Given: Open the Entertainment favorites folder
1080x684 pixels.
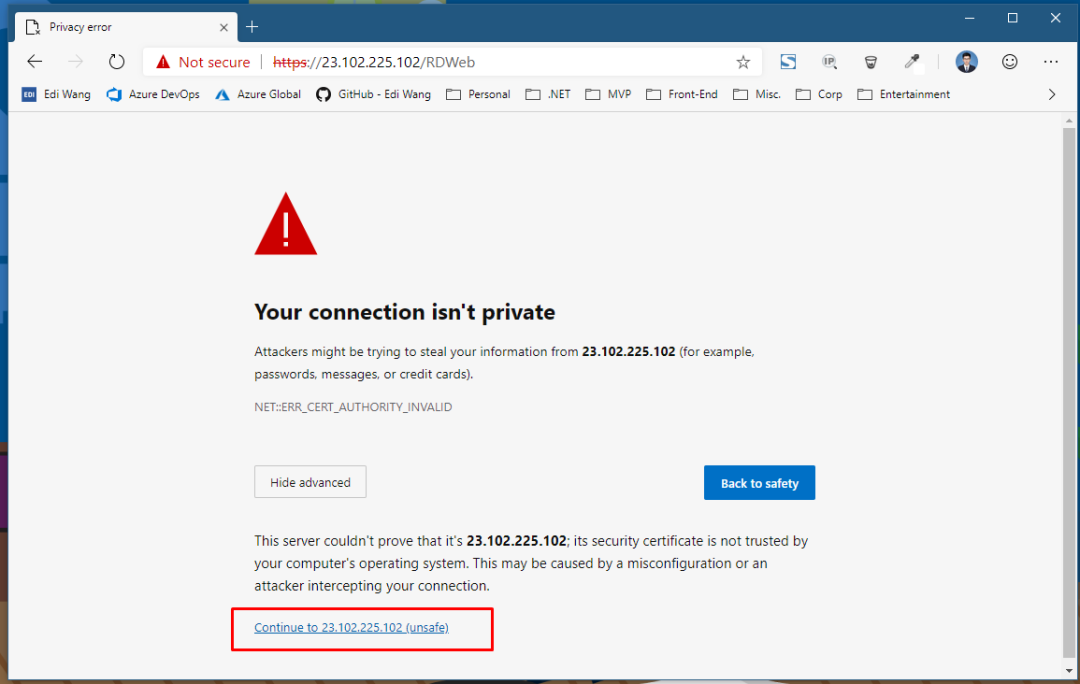Looking at the screenshot, I should (x=904, y=94).
